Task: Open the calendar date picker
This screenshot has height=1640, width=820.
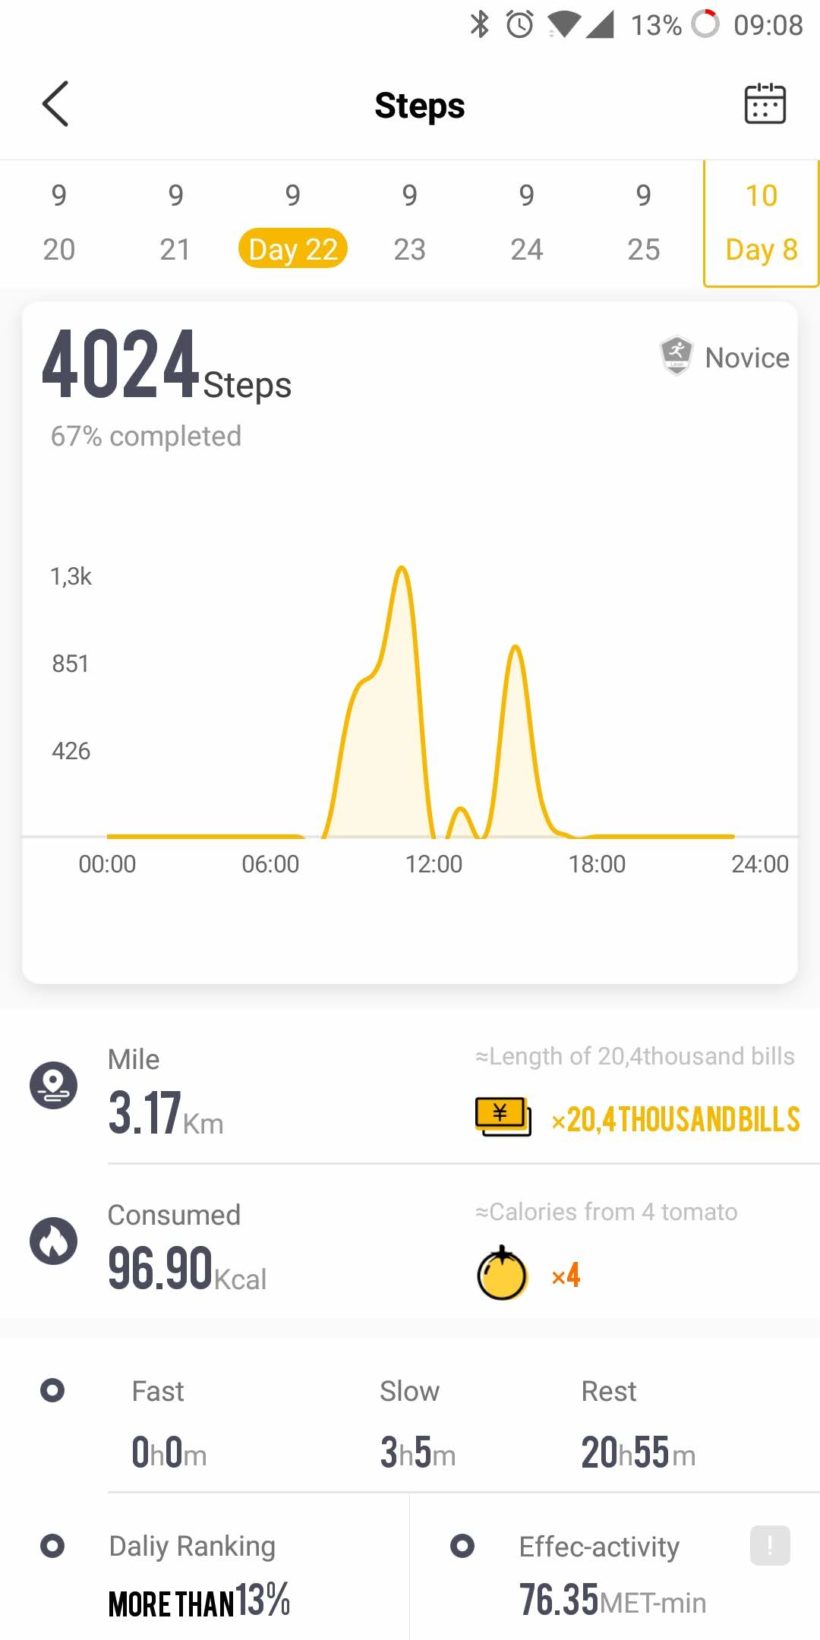Action: (765, 104)
